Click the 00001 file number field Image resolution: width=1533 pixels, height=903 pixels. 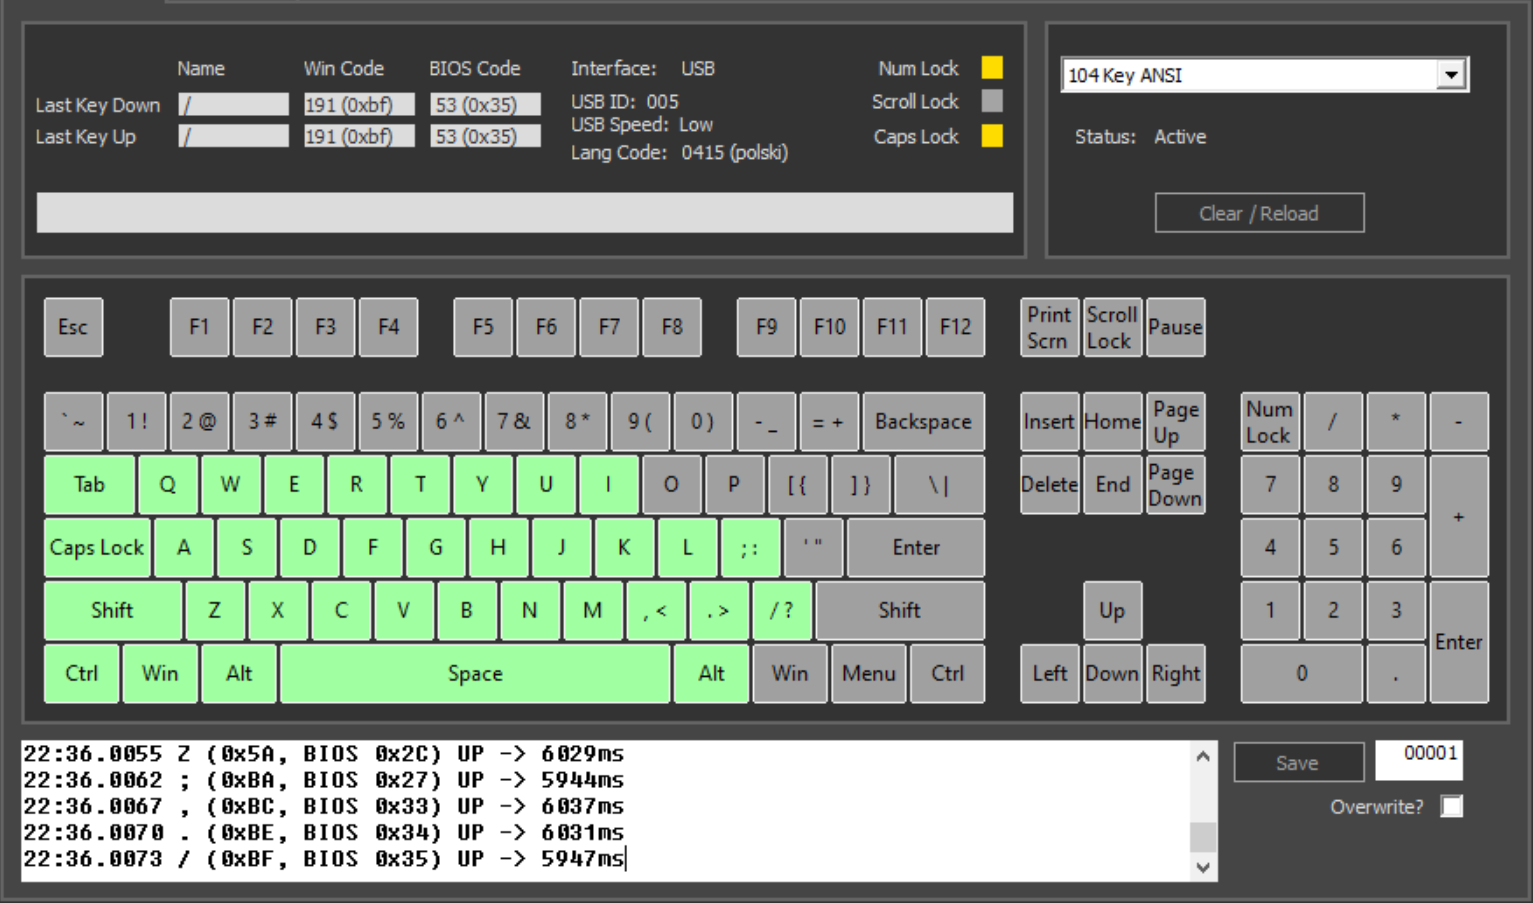coord(1419,760)
